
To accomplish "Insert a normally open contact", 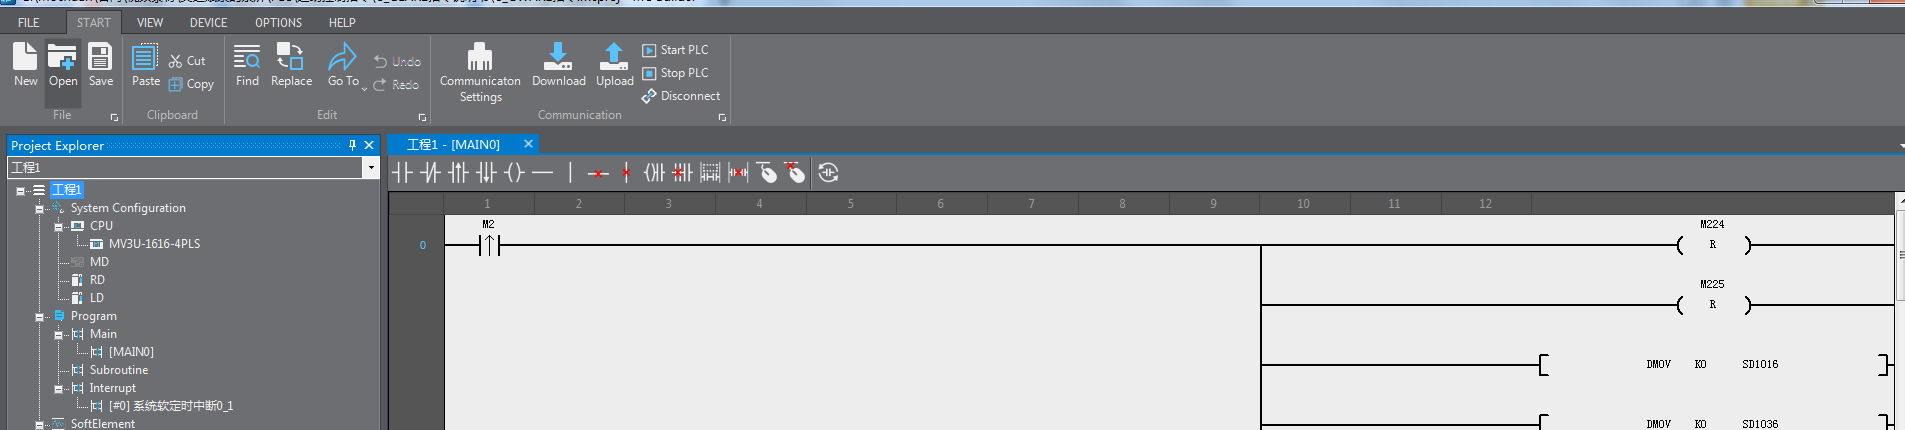I will point(402,173).
